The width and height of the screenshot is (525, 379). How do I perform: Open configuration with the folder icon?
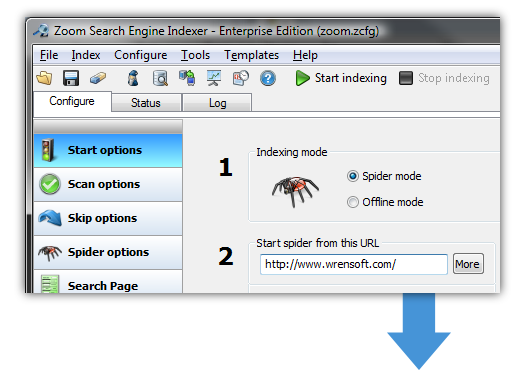[x=44, y=78]
